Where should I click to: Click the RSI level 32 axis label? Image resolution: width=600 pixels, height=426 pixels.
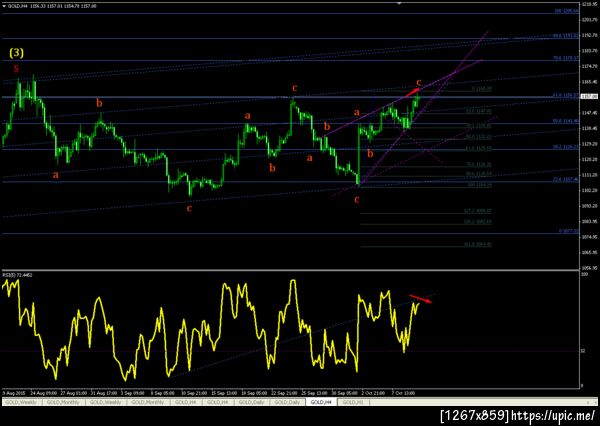click(584, 351)
